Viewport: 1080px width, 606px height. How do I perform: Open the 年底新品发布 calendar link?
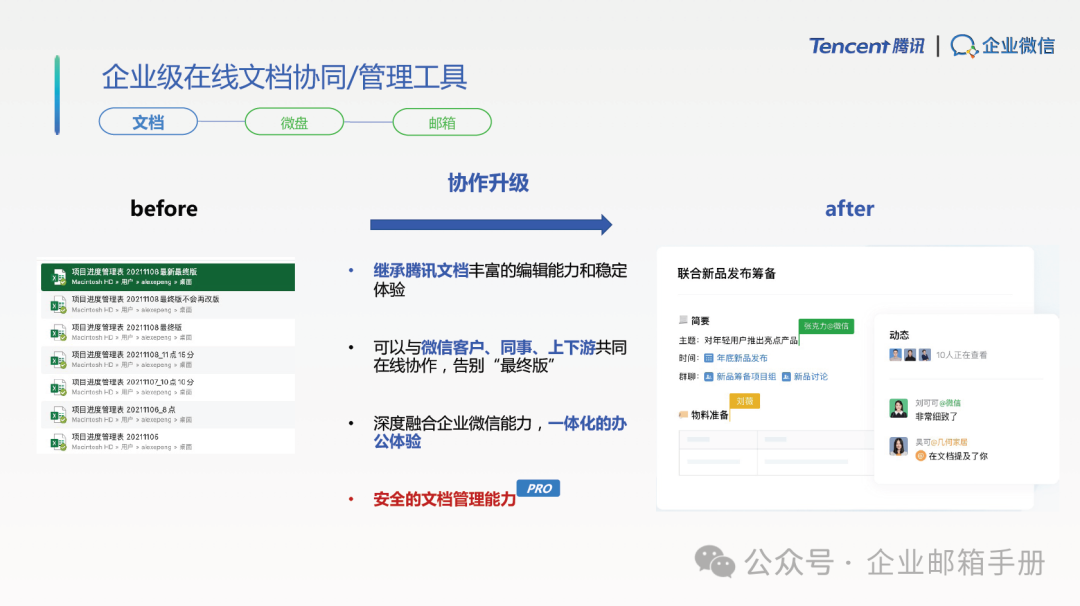click(742, 358)
